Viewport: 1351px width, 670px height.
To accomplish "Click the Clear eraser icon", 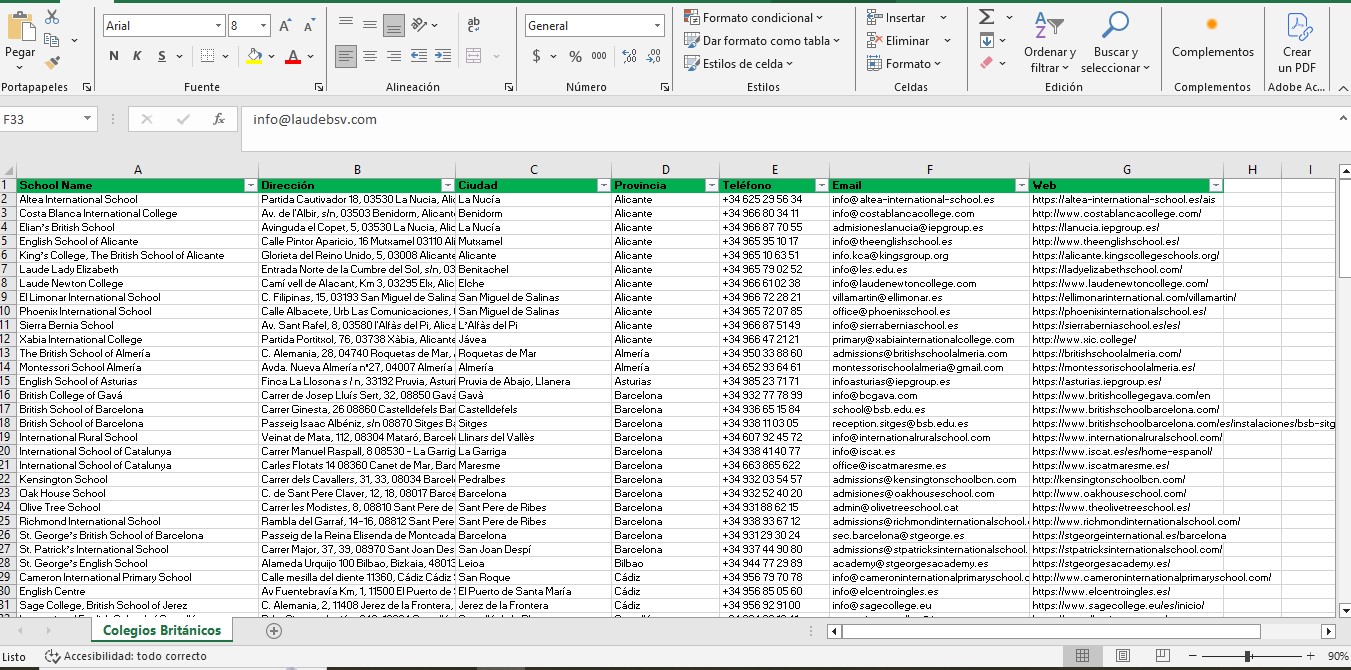I will click(x=986, y=63).
